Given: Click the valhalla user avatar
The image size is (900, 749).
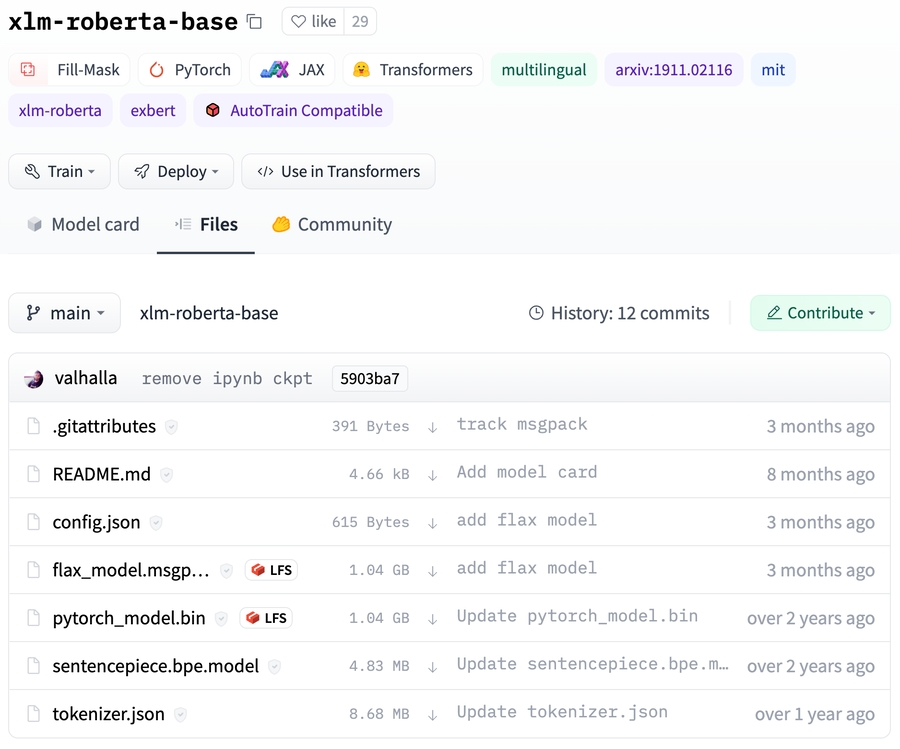Looking at the screenshot, I should tap(34, 379).
